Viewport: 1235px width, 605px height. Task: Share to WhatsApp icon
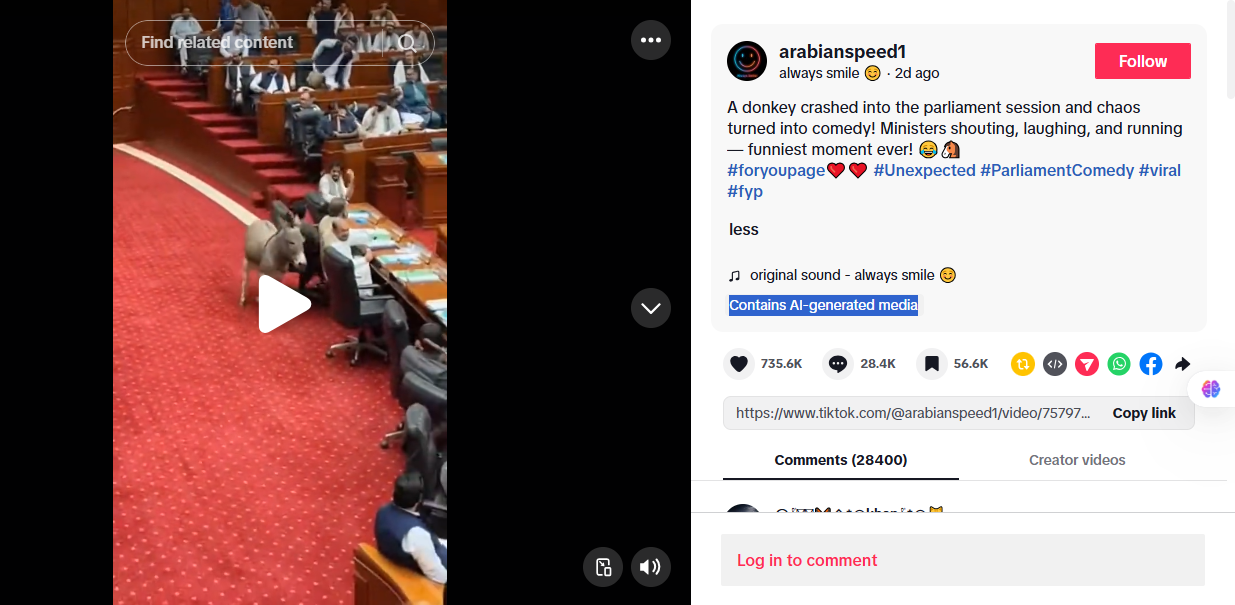(1119, 364)
